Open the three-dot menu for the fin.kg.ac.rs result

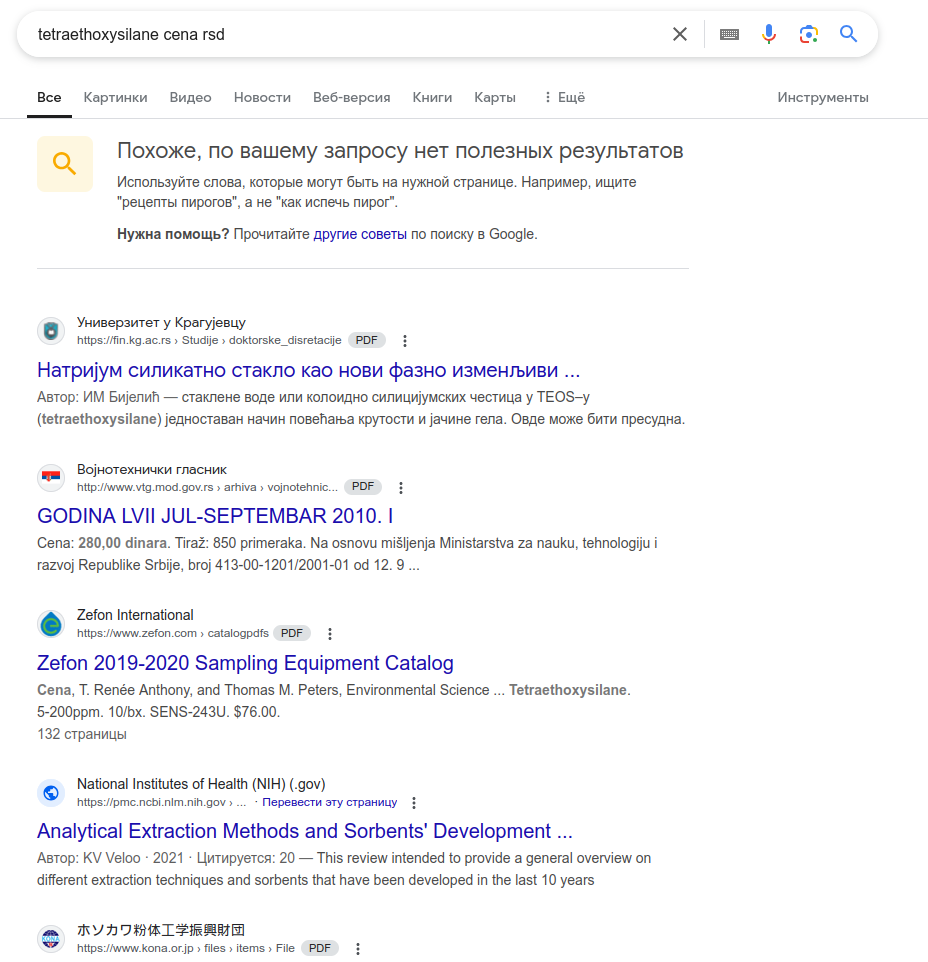pos(404,341)
